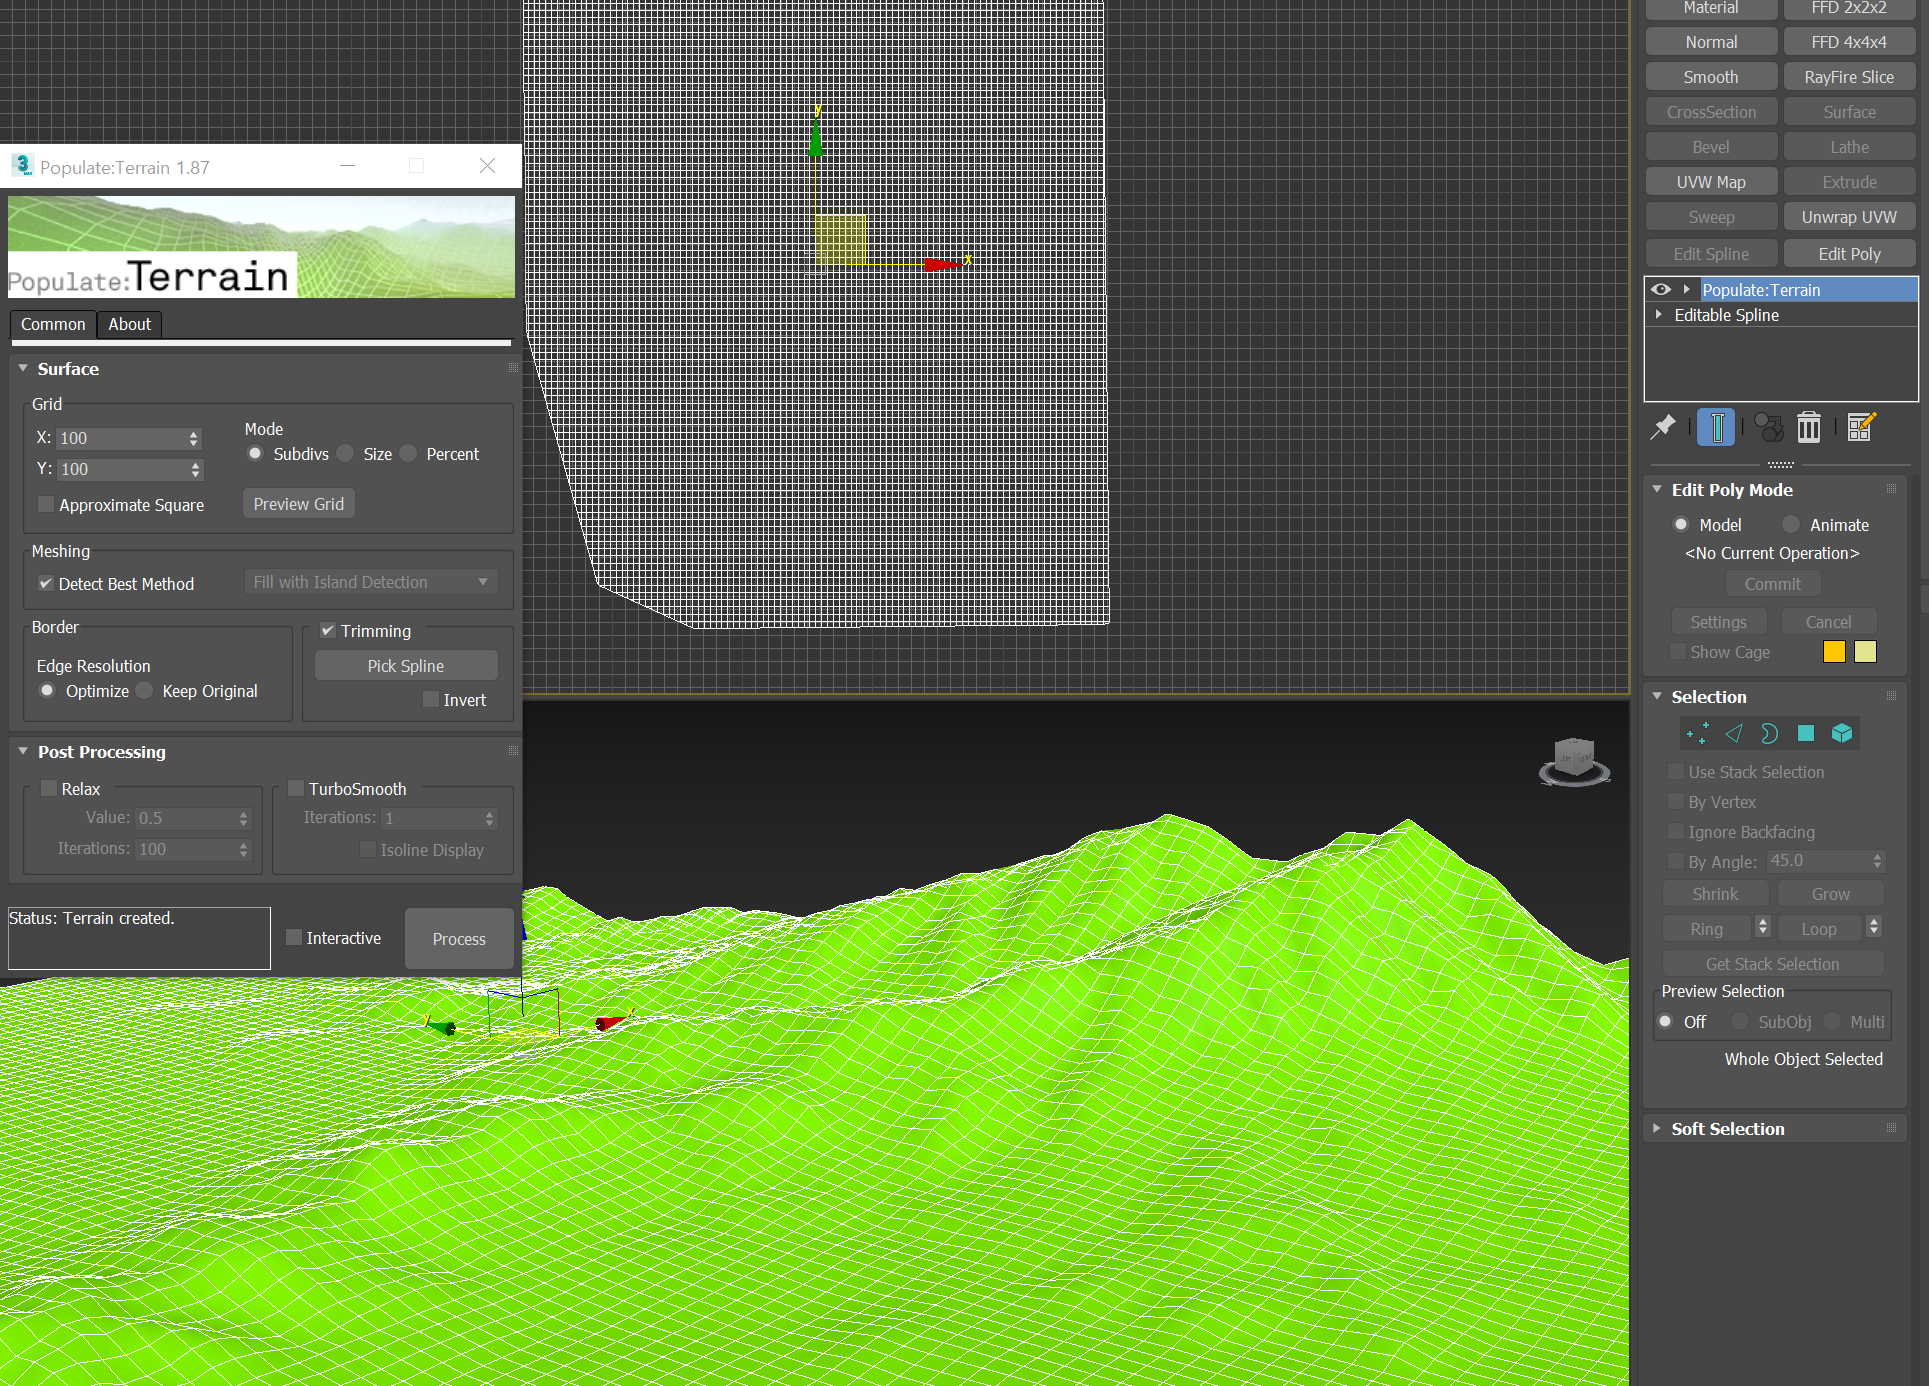Viewport: 1929px width, 1386px height.
Task: Expand the Editable Spline stack entry
Action: tap(1659, 315)
